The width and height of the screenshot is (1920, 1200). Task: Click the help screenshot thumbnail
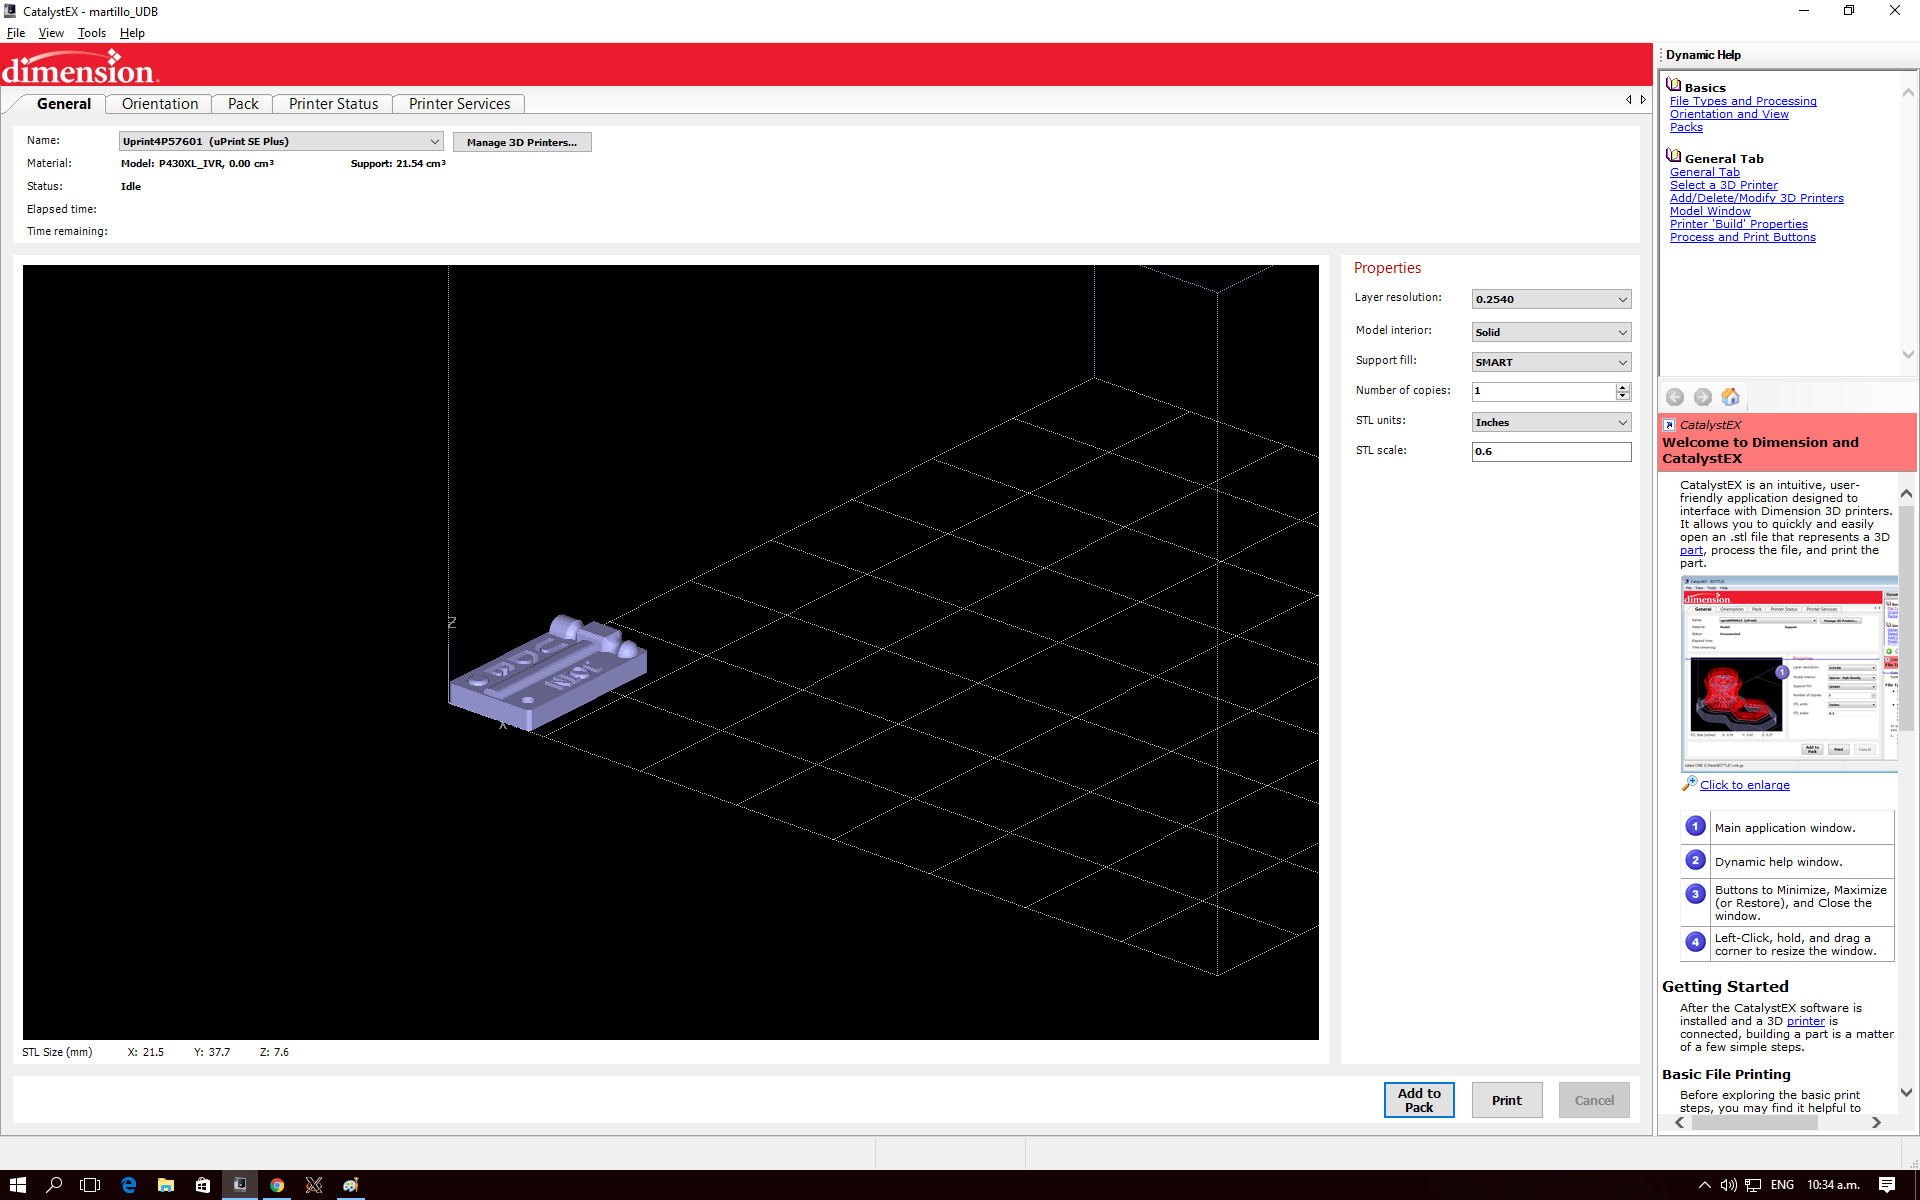[1790, 673]
